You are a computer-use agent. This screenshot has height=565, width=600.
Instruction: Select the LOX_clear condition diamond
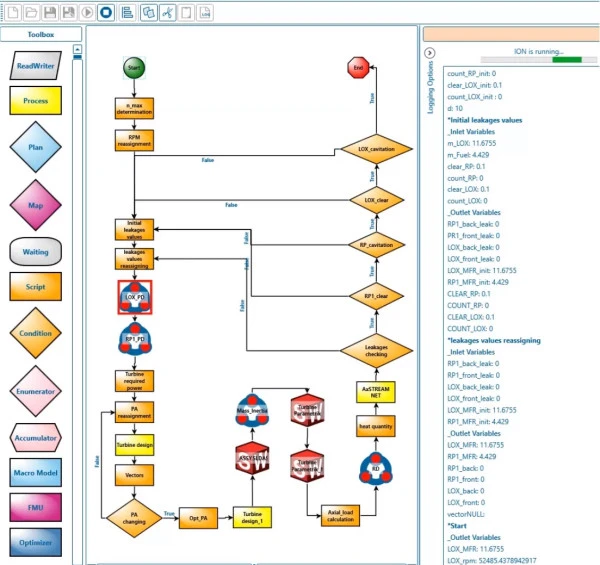coord(377,200)
